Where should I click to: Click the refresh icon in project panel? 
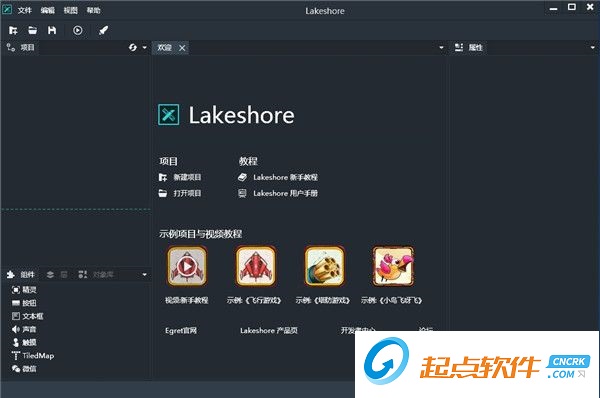(133, 47)
